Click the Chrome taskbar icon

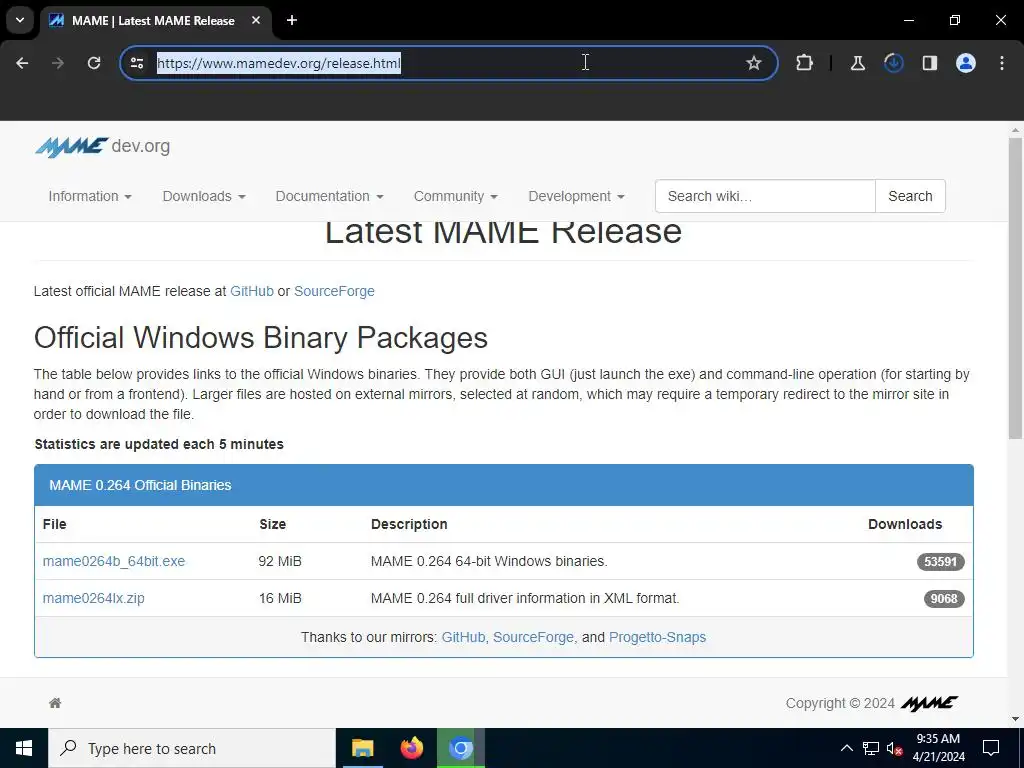pos(460,748)
